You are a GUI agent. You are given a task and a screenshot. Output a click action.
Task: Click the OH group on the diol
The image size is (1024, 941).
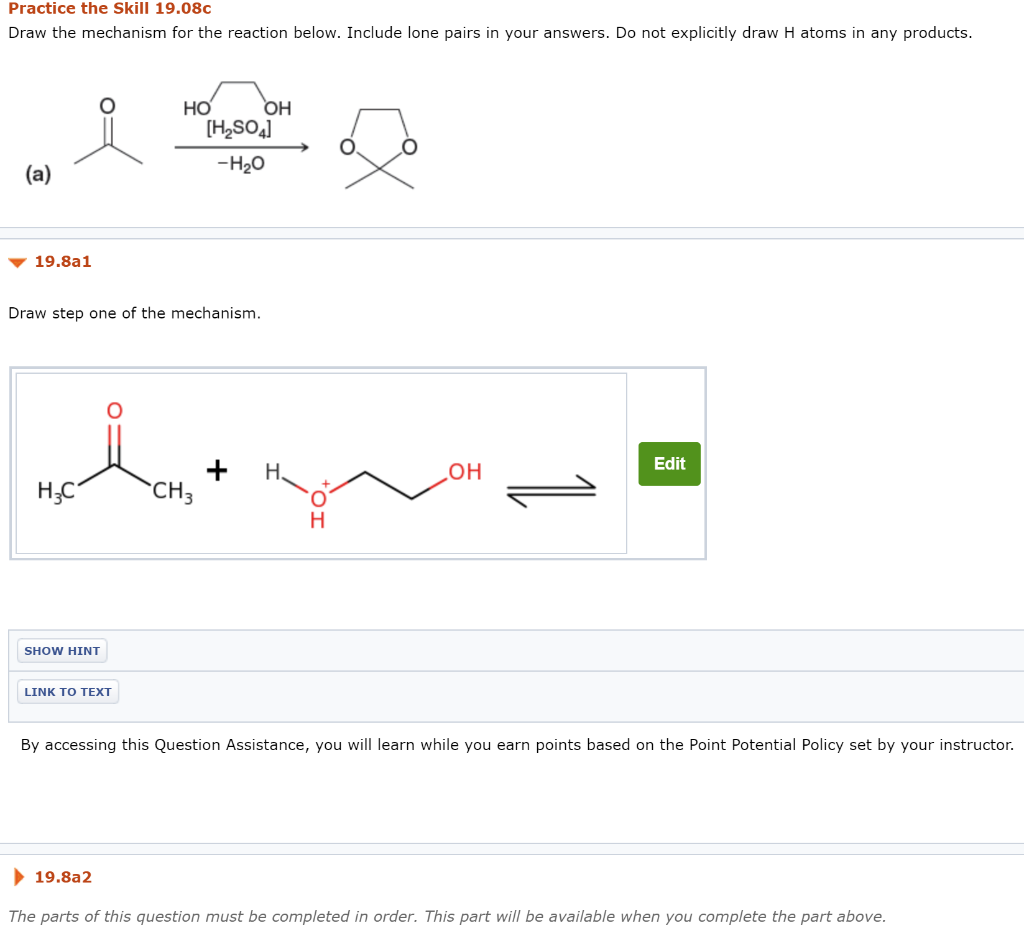pos(462,470)
